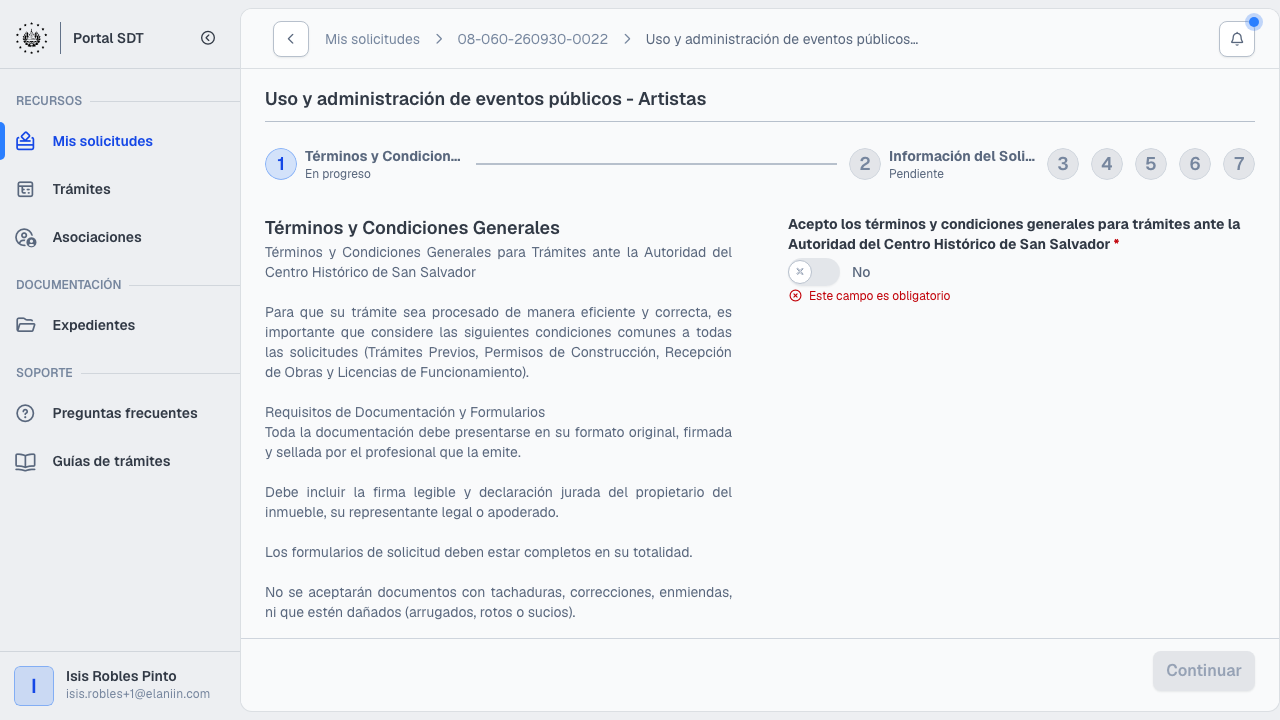Image resolution: width=1280 pixels, height=720 pixels.
Task: Open Asociaciones in the sidebar
Action: point(120,237)
